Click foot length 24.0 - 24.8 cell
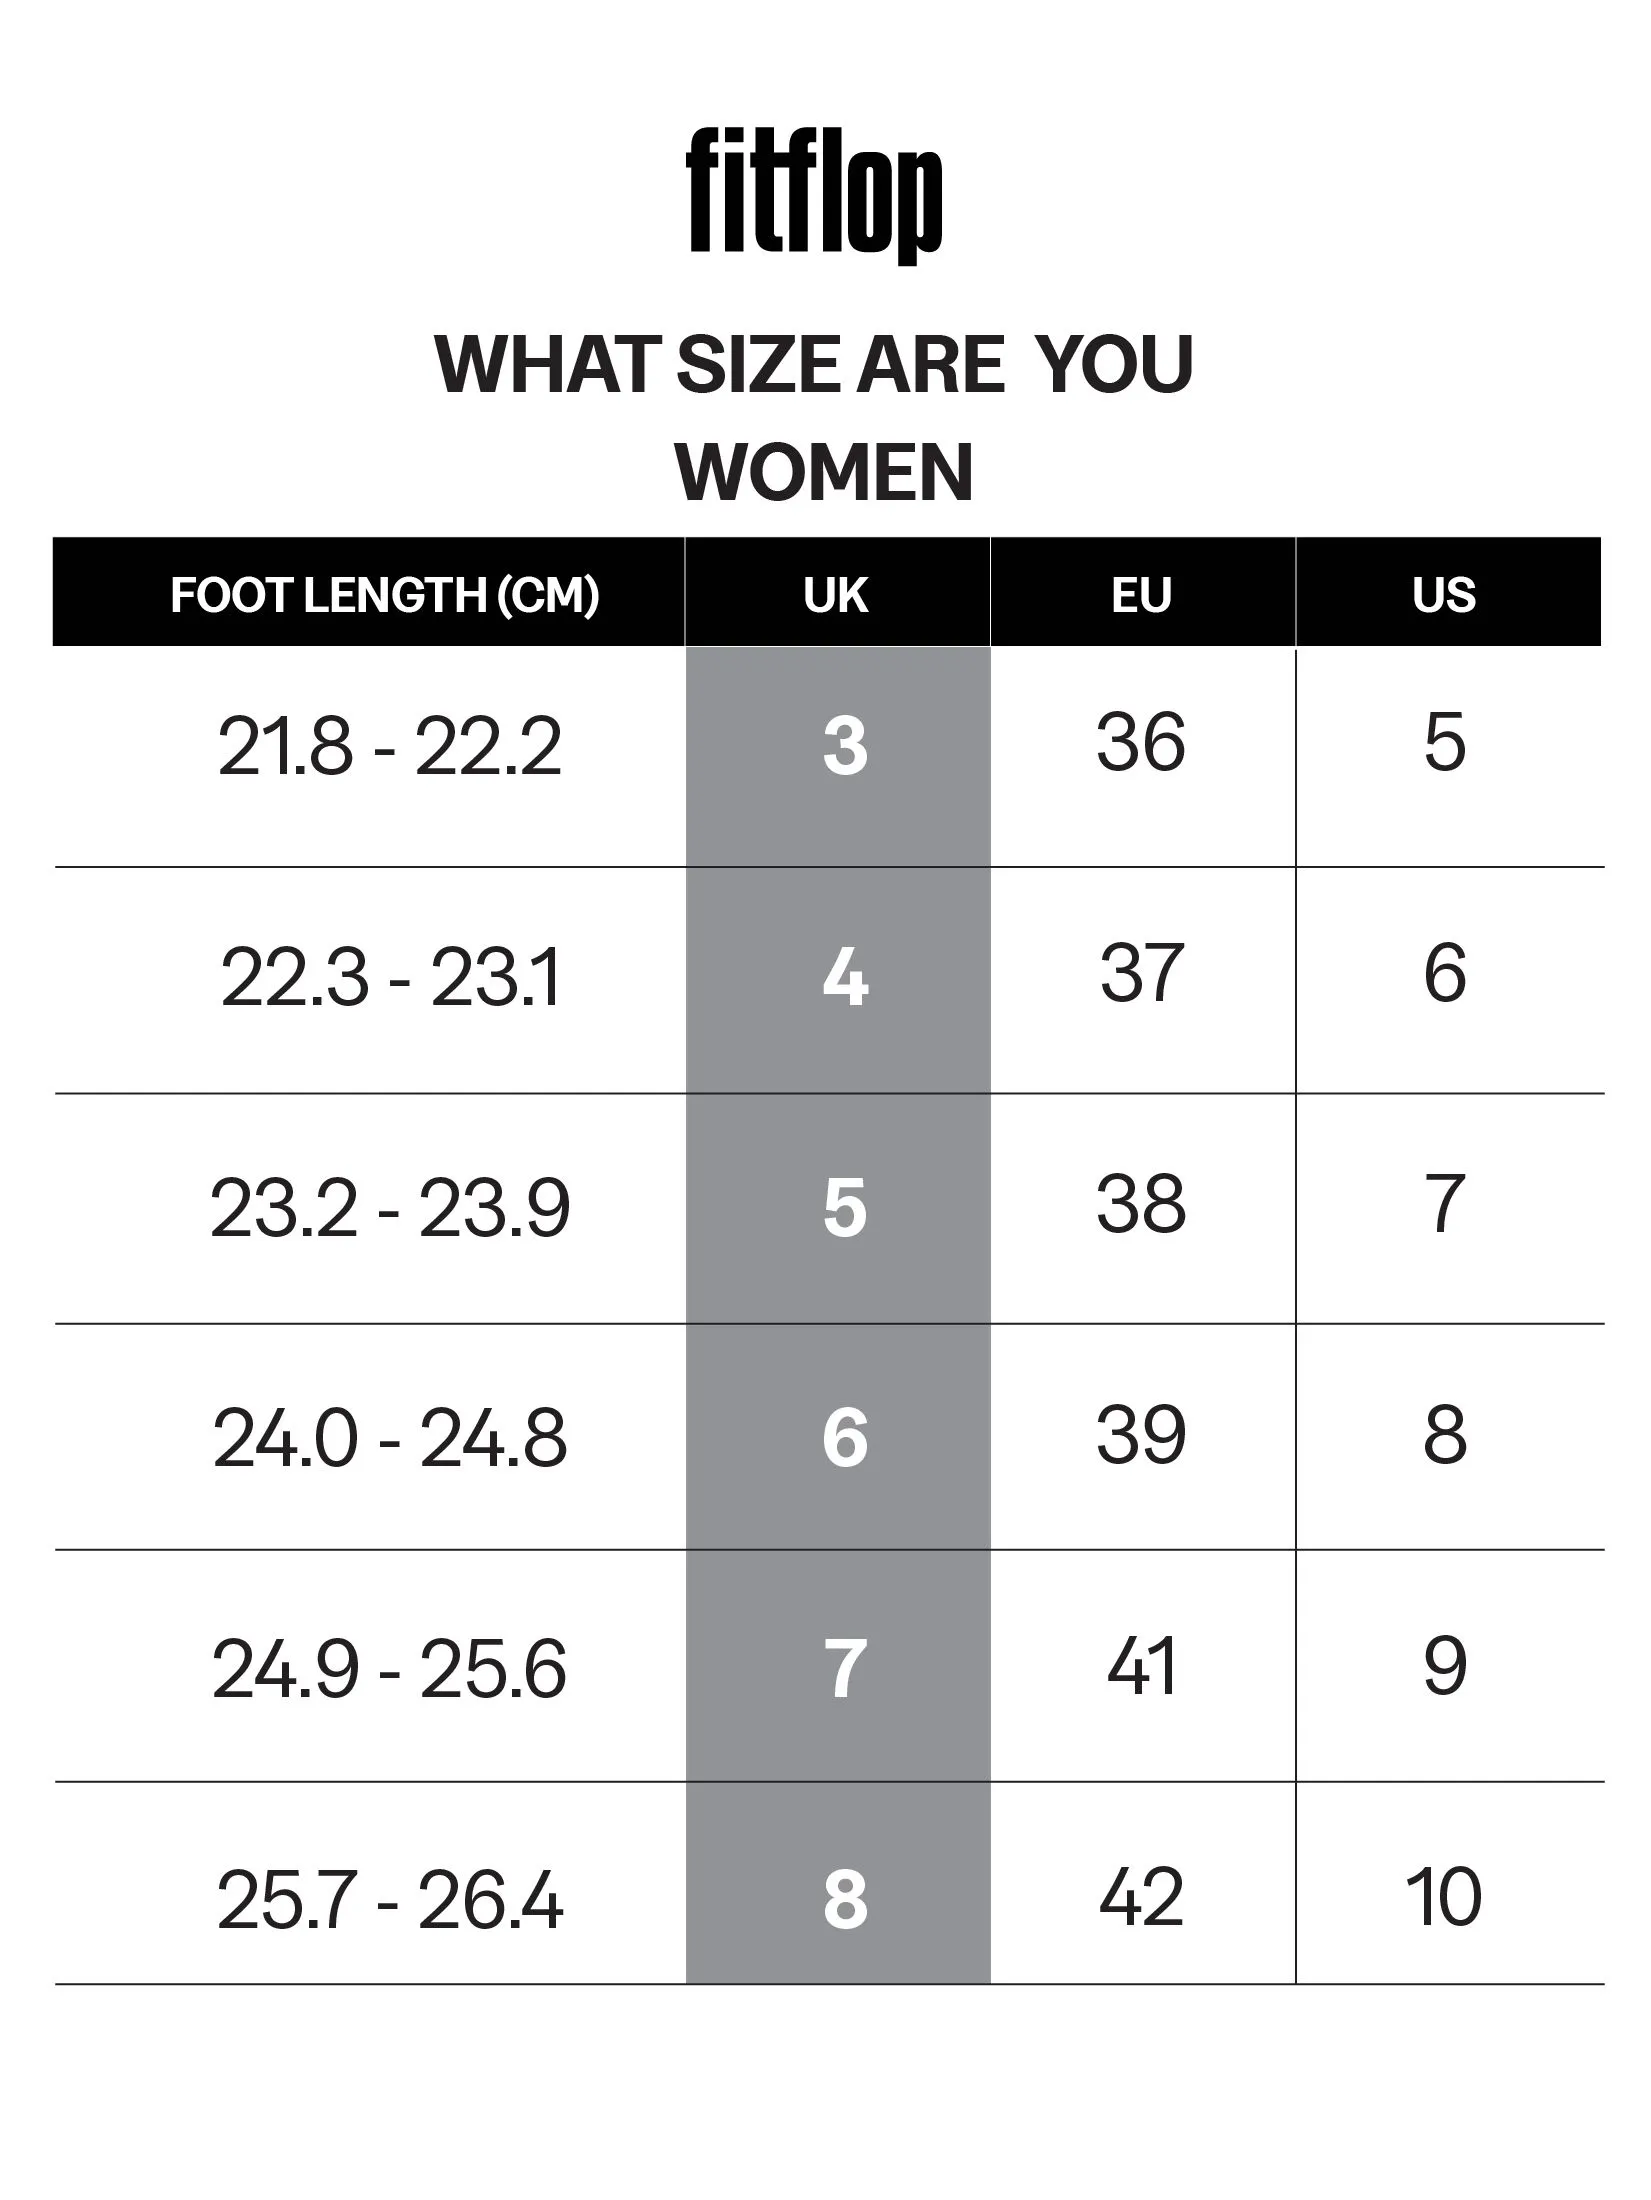The width and height of the screenshot is (1651, 2200). click(390, 1438)
